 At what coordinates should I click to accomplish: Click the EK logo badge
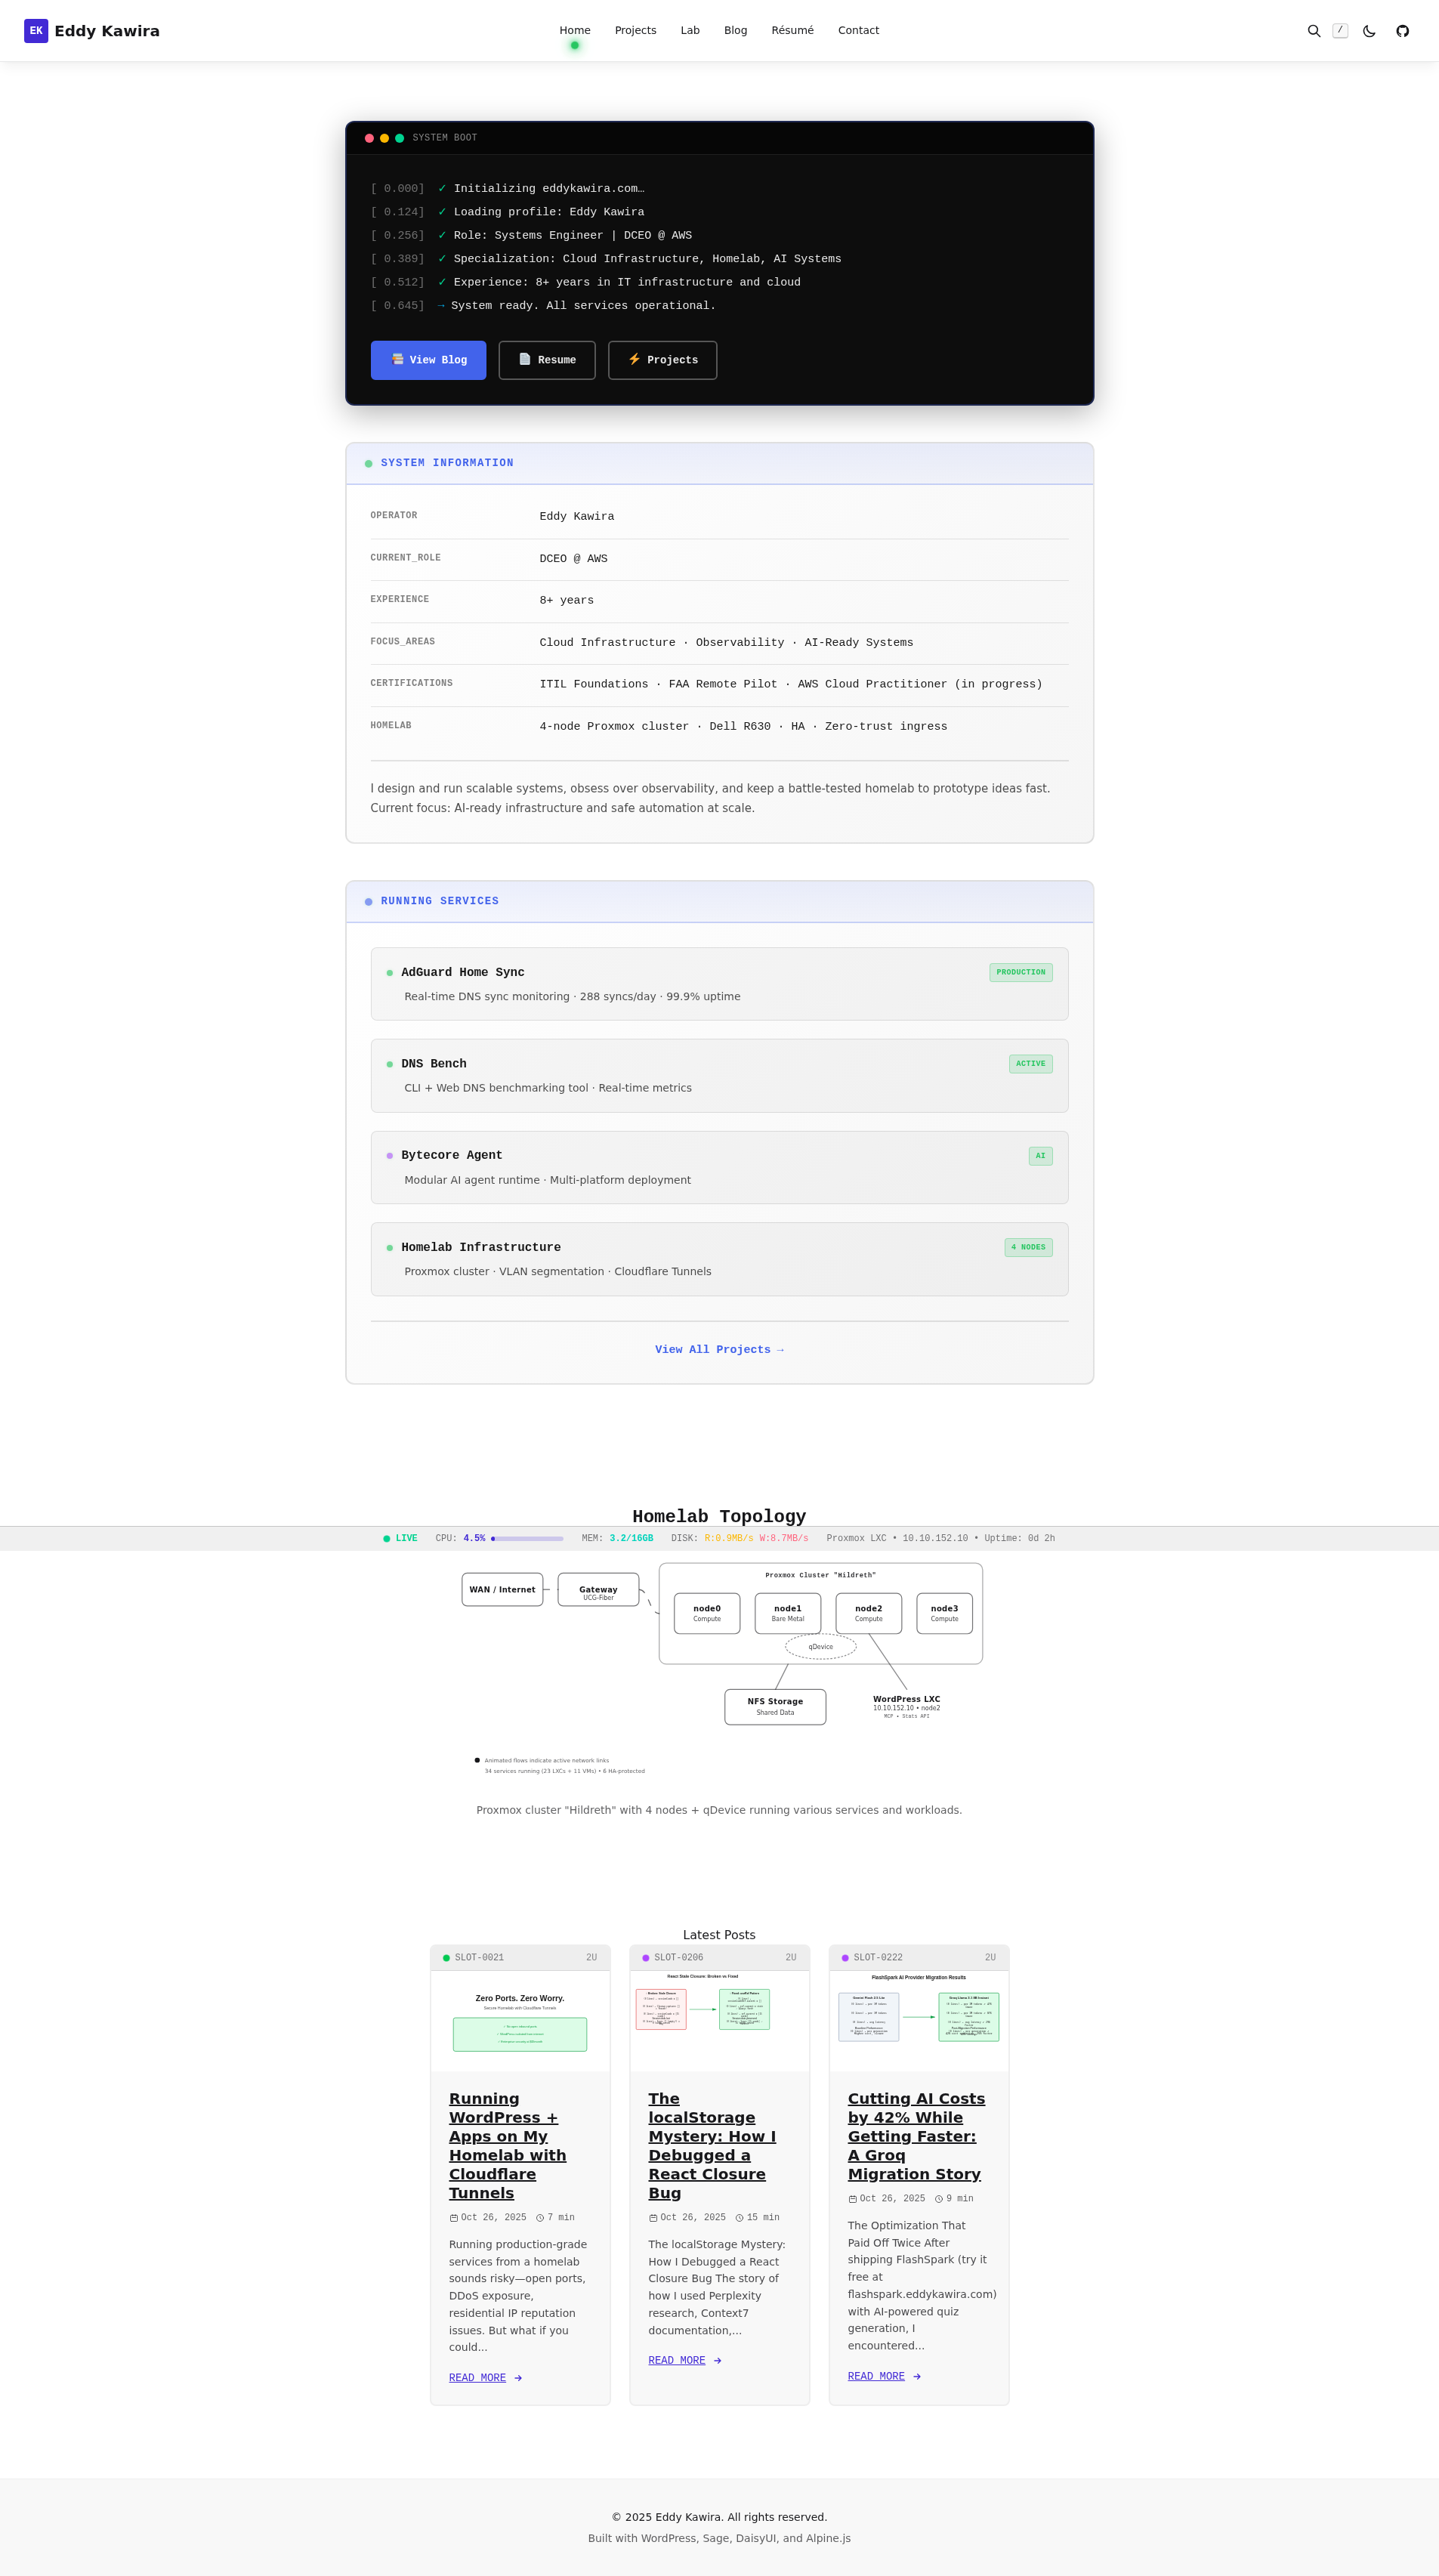point(36,31)
